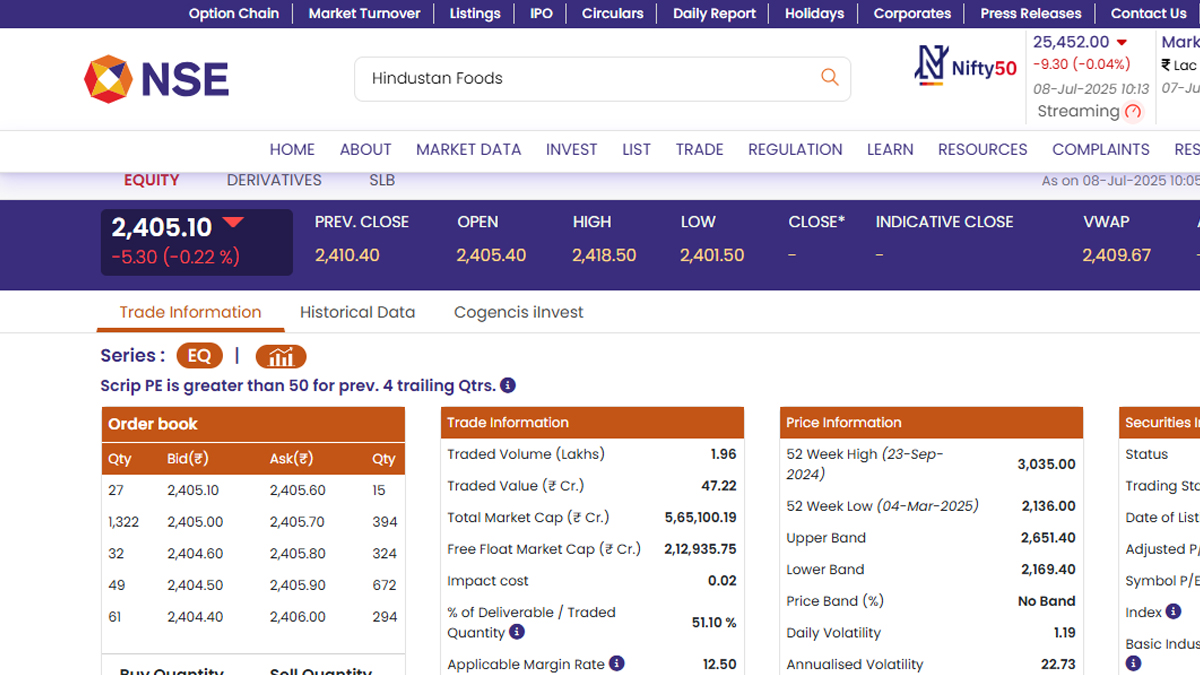Click the red down triangle beside 2,405.10

pyautogui.click(x=233, y=223)
